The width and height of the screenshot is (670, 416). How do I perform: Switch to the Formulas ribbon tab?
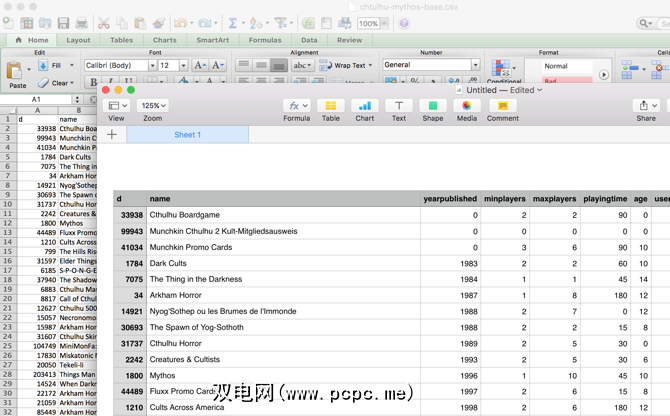(x=265, y=40)
